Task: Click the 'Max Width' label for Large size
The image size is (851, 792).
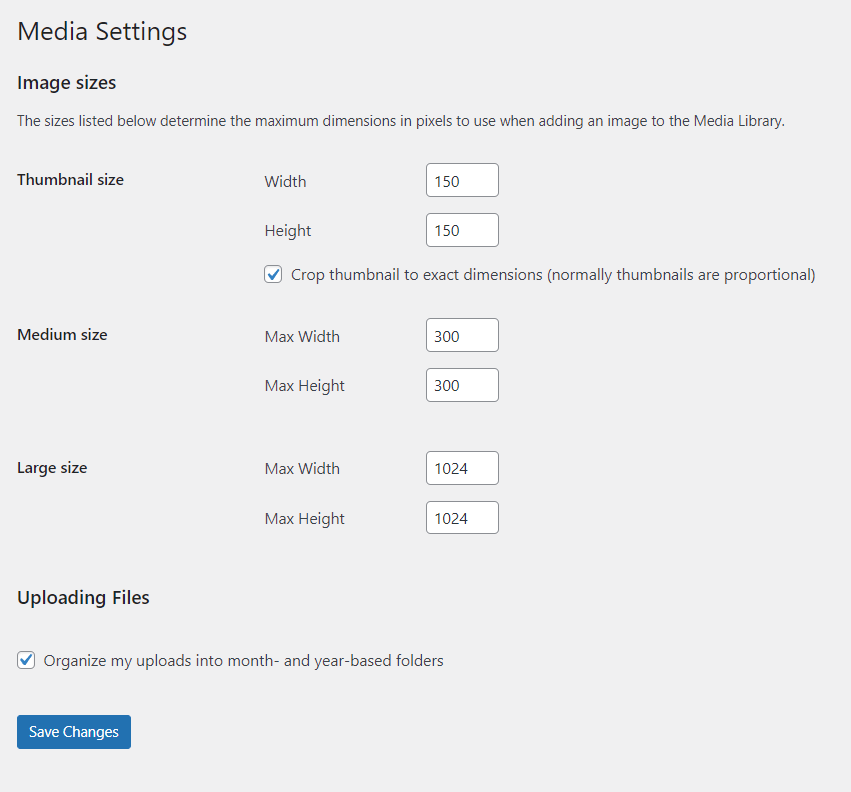Action: (x=302, y=468)
